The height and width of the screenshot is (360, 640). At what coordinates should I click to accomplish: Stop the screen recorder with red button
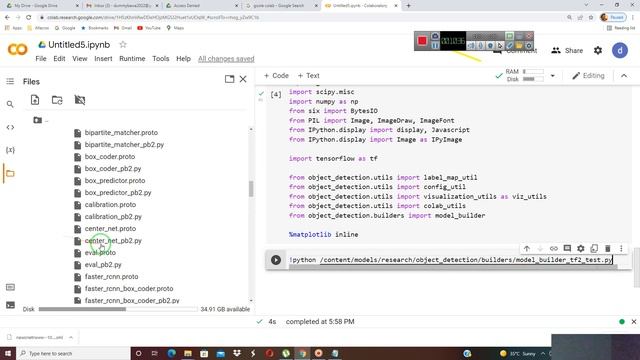[x=422, y=41]
